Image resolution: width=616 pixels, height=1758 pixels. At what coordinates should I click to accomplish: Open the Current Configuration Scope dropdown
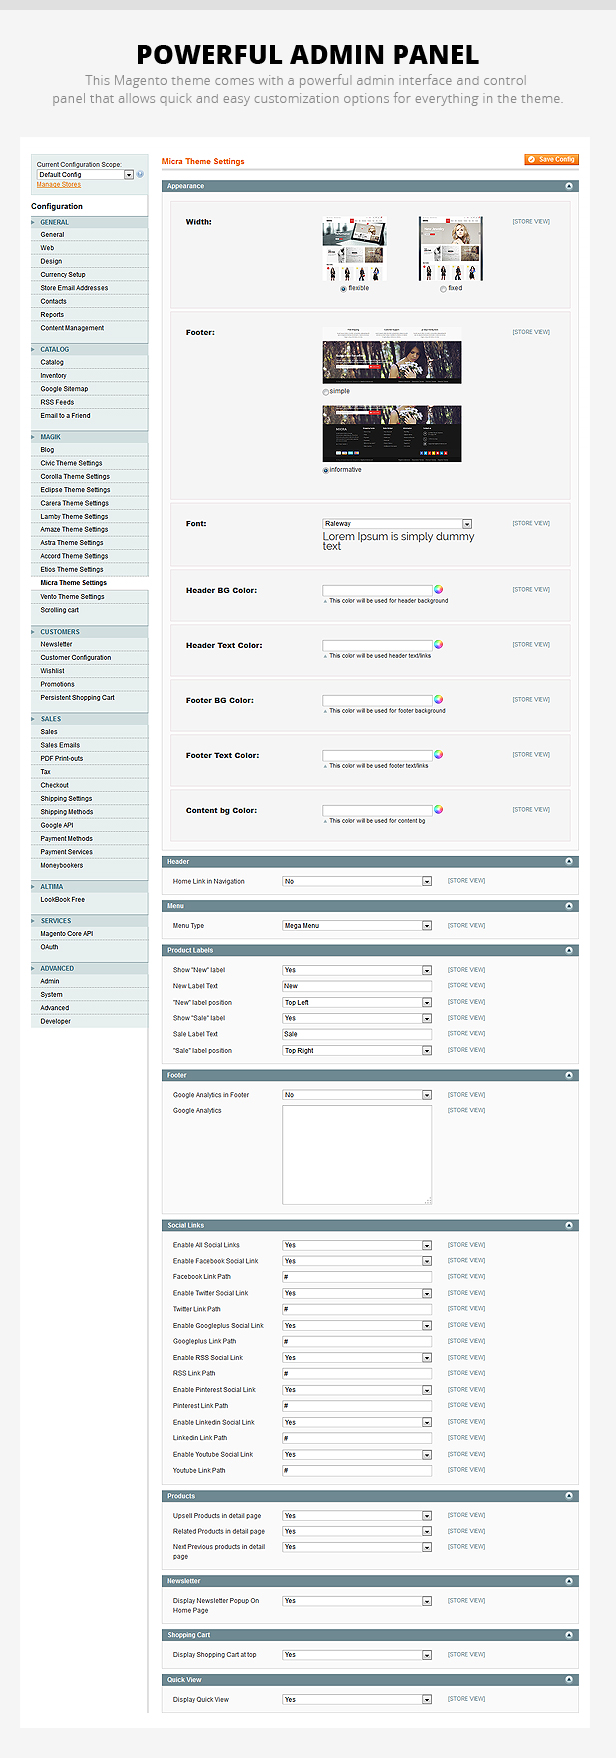85,175
